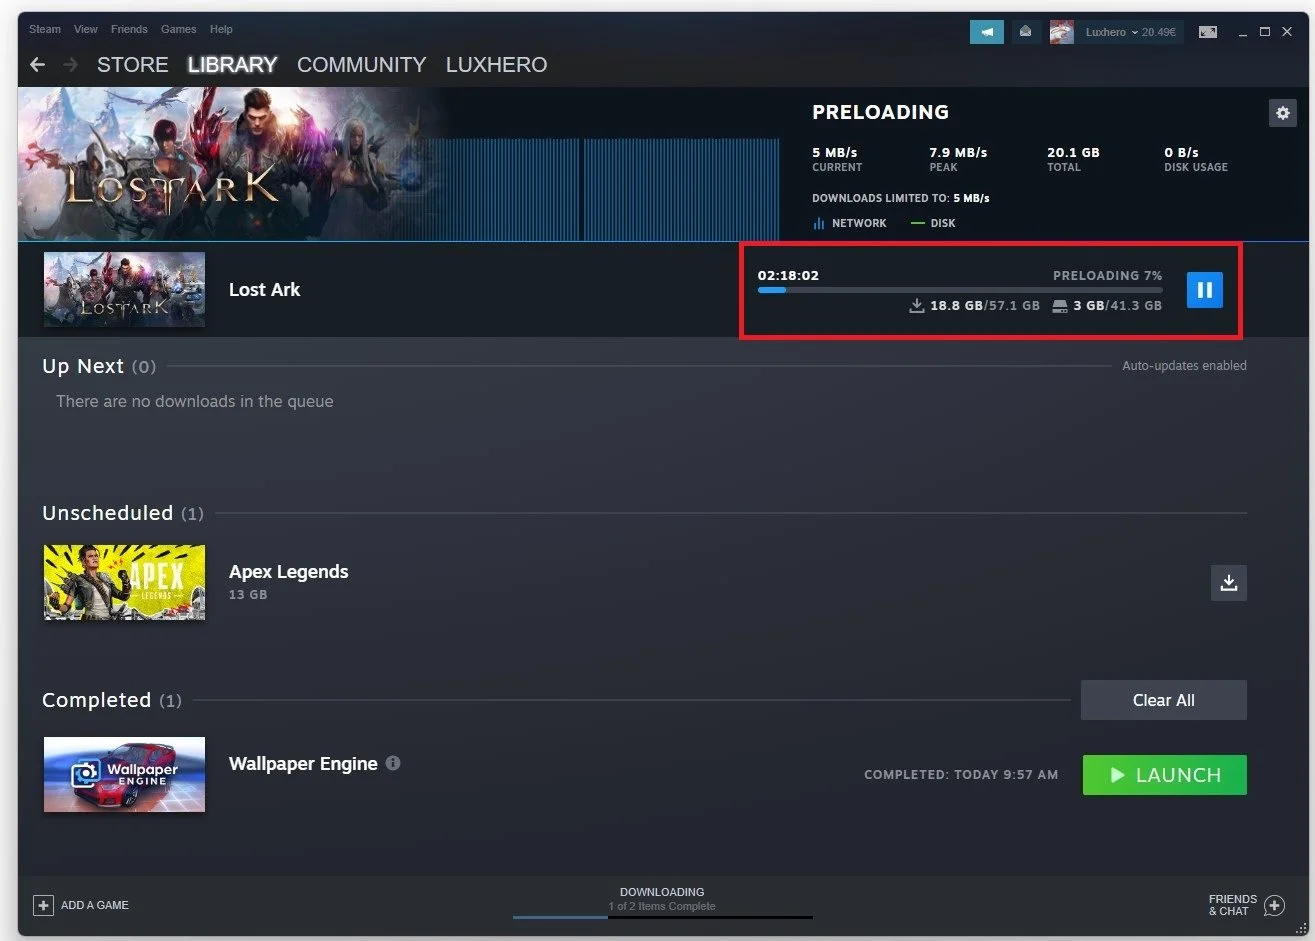Open the inbox envelope icon
Screen dimensions: 1315x941
click(1025, 32)
